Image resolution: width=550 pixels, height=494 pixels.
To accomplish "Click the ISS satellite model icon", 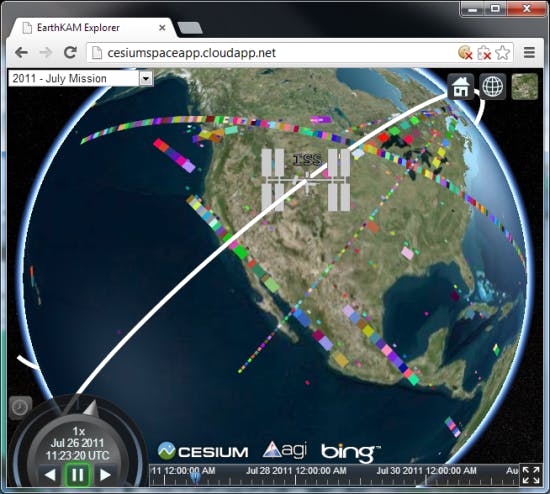I will pos(306,181).
